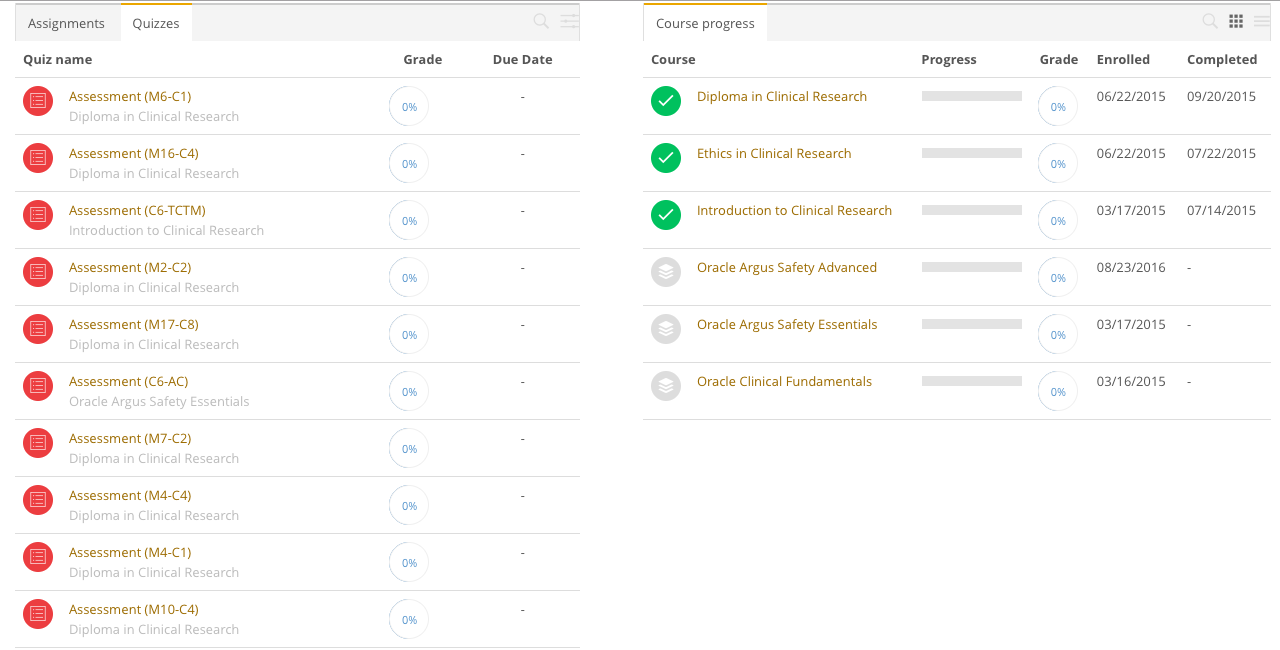Click 0% grade circle for Assessment (M6-C1)
1280x650 pixels.
pos(409,107)
